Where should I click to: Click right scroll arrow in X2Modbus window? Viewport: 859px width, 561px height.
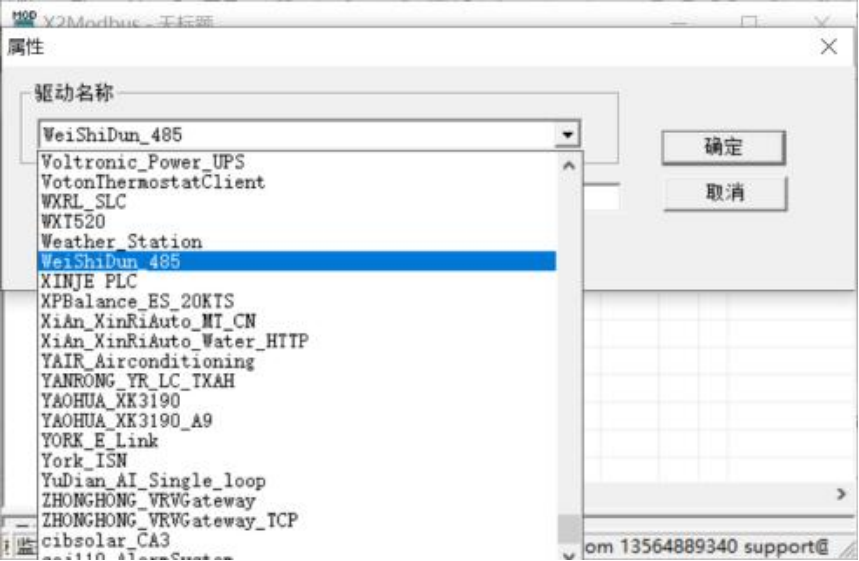(841, 494)
